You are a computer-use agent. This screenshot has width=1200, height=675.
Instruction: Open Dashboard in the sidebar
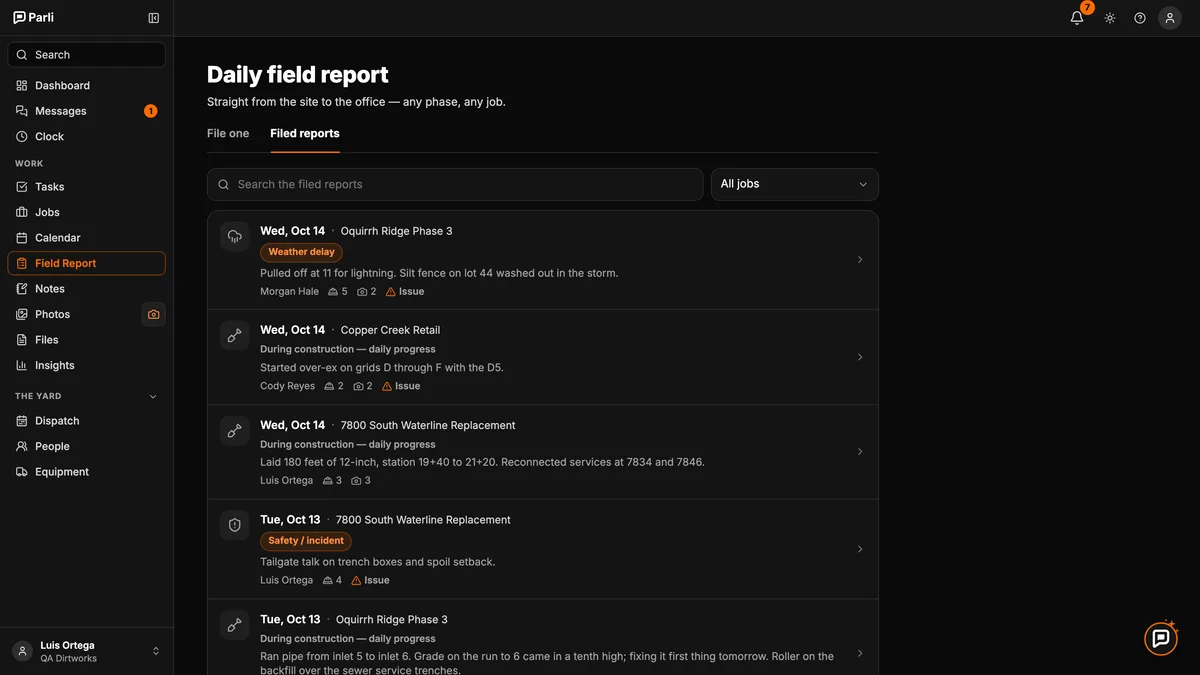pyautogui.click(x=86, y=86)
